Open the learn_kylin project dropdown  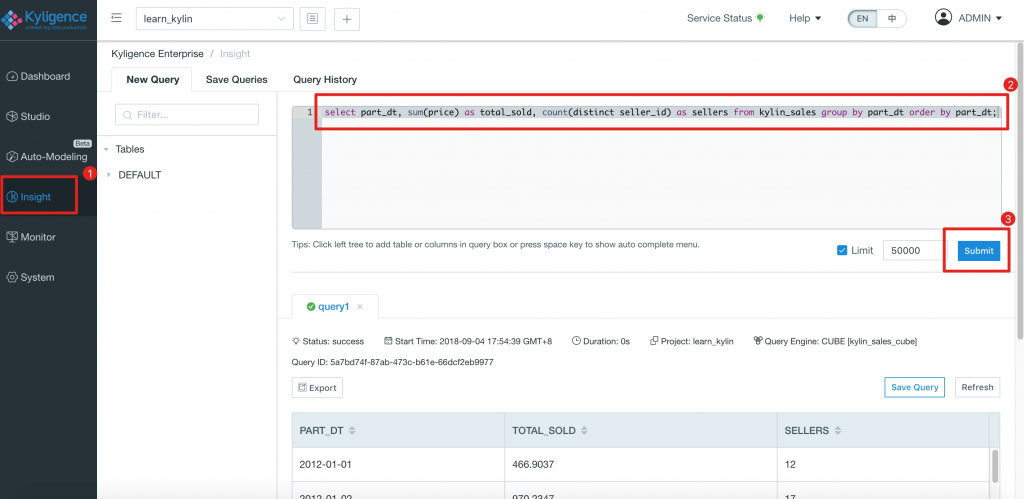click(x=215, y=19)
